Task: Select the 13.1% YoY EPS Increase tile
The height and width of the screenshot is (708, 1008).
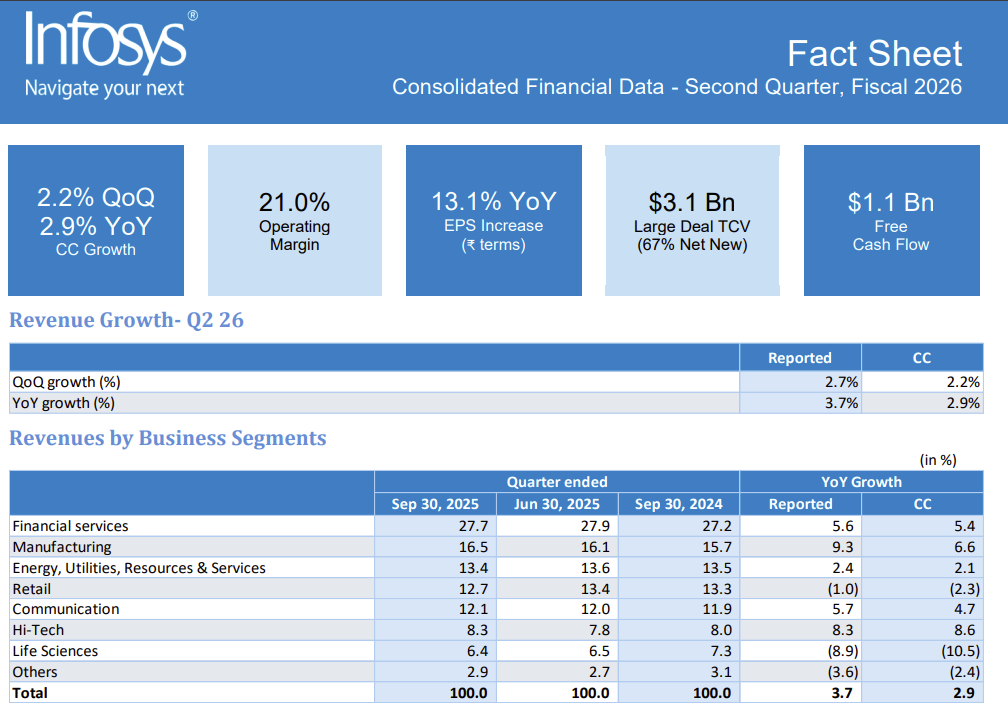Action: [493, 220]
